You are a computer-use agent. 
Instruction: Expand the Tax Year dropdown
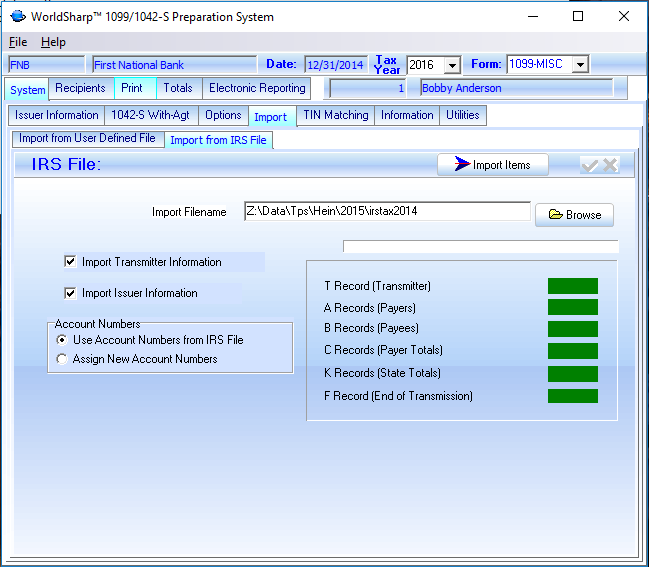tap(452, 65)
